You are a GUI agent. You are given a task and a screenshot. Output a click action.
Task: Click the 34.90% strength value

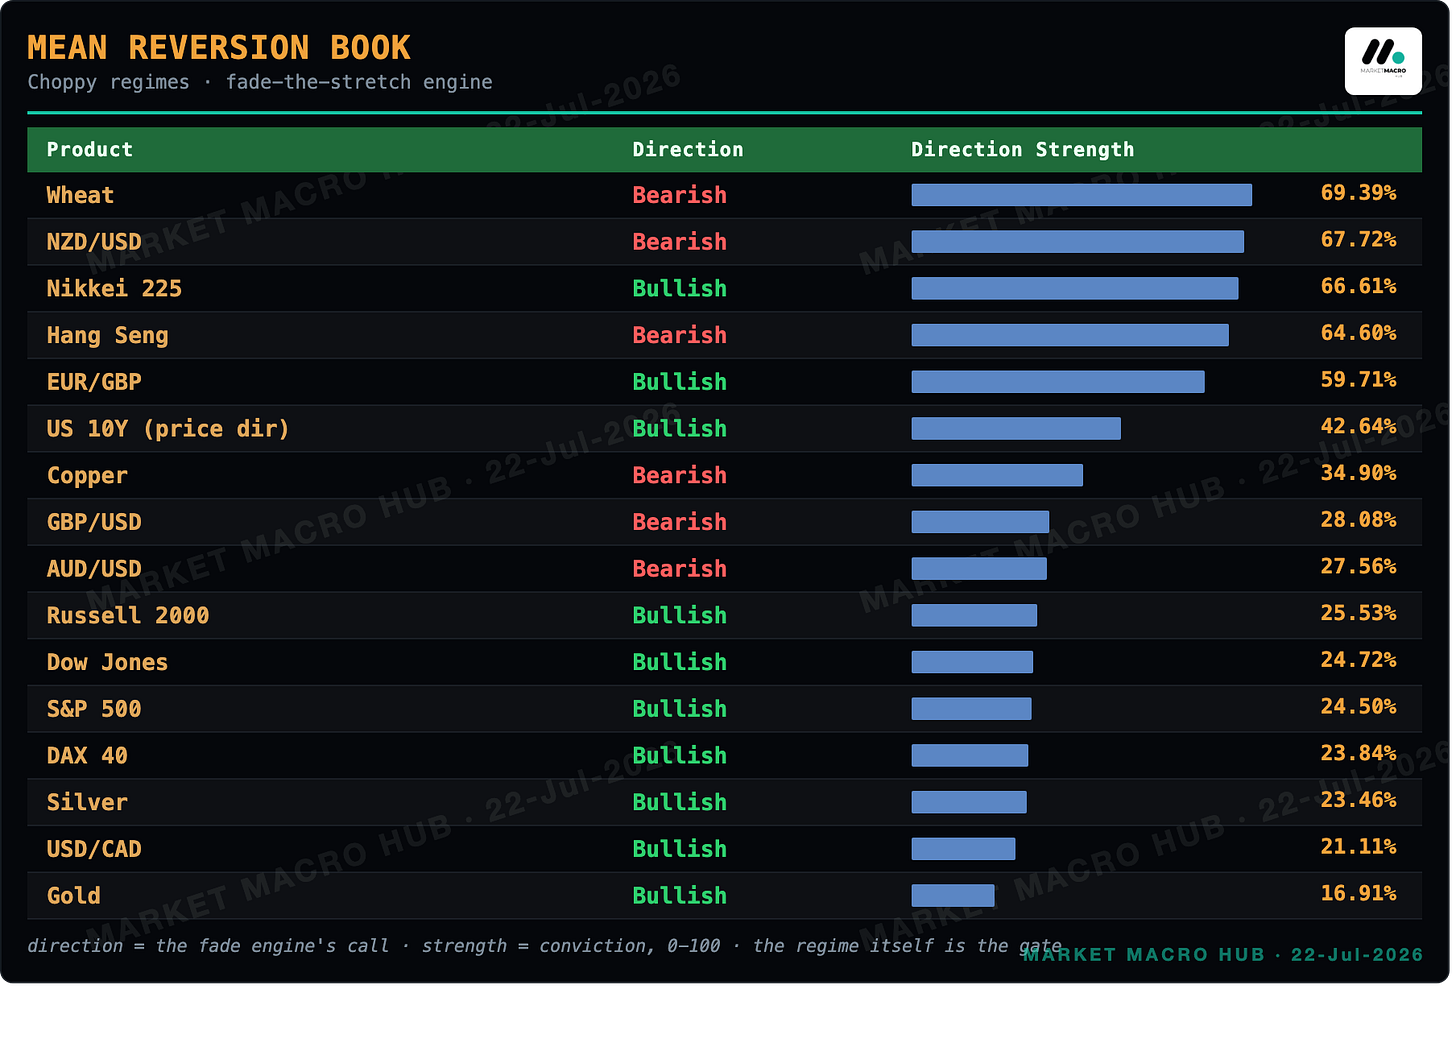tap(1358, 473)
